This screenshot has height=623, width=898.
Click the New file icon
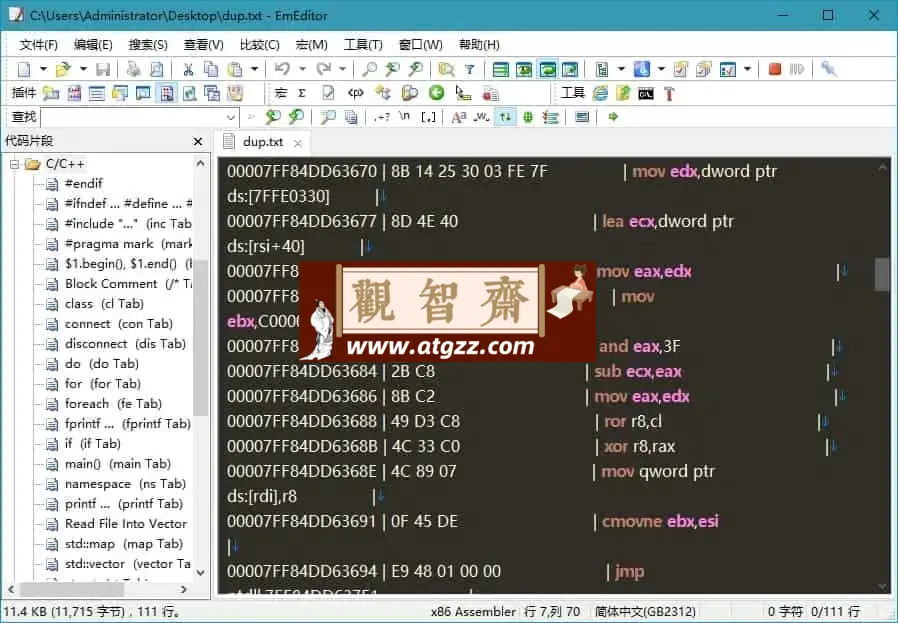(x=24, y=69)
